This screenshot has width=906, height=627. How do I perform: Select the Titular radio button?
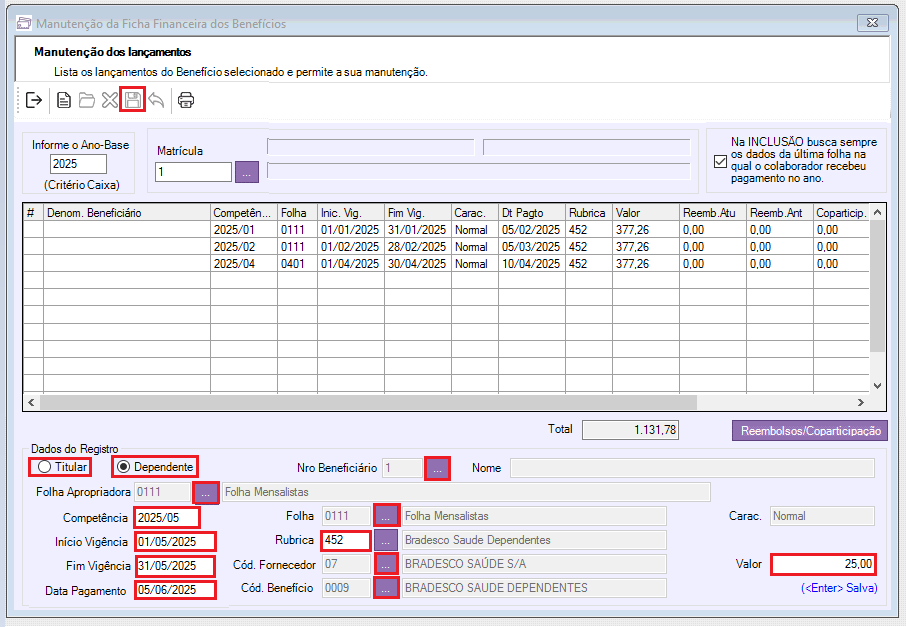pyautogui.click(x=44, y=467)
